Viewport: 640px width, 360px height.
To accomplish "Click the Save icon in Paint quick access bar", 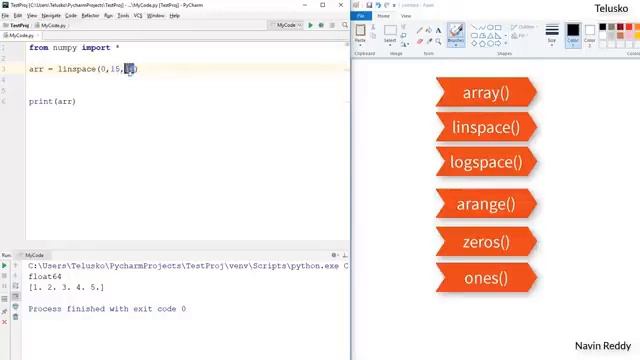I will (369, 5).
